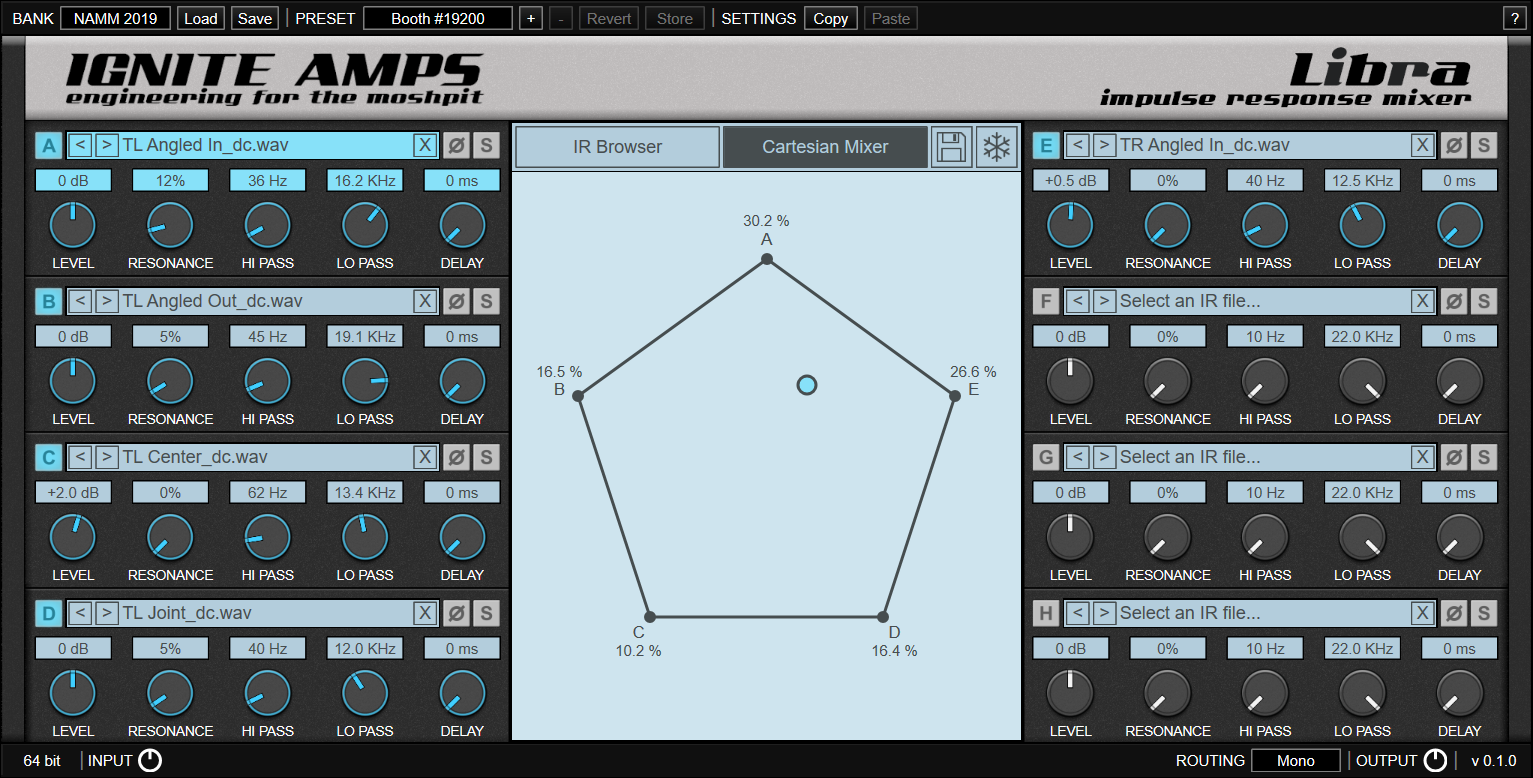Flip phase on slot D
1533x778 pixels.
(456, 613)
